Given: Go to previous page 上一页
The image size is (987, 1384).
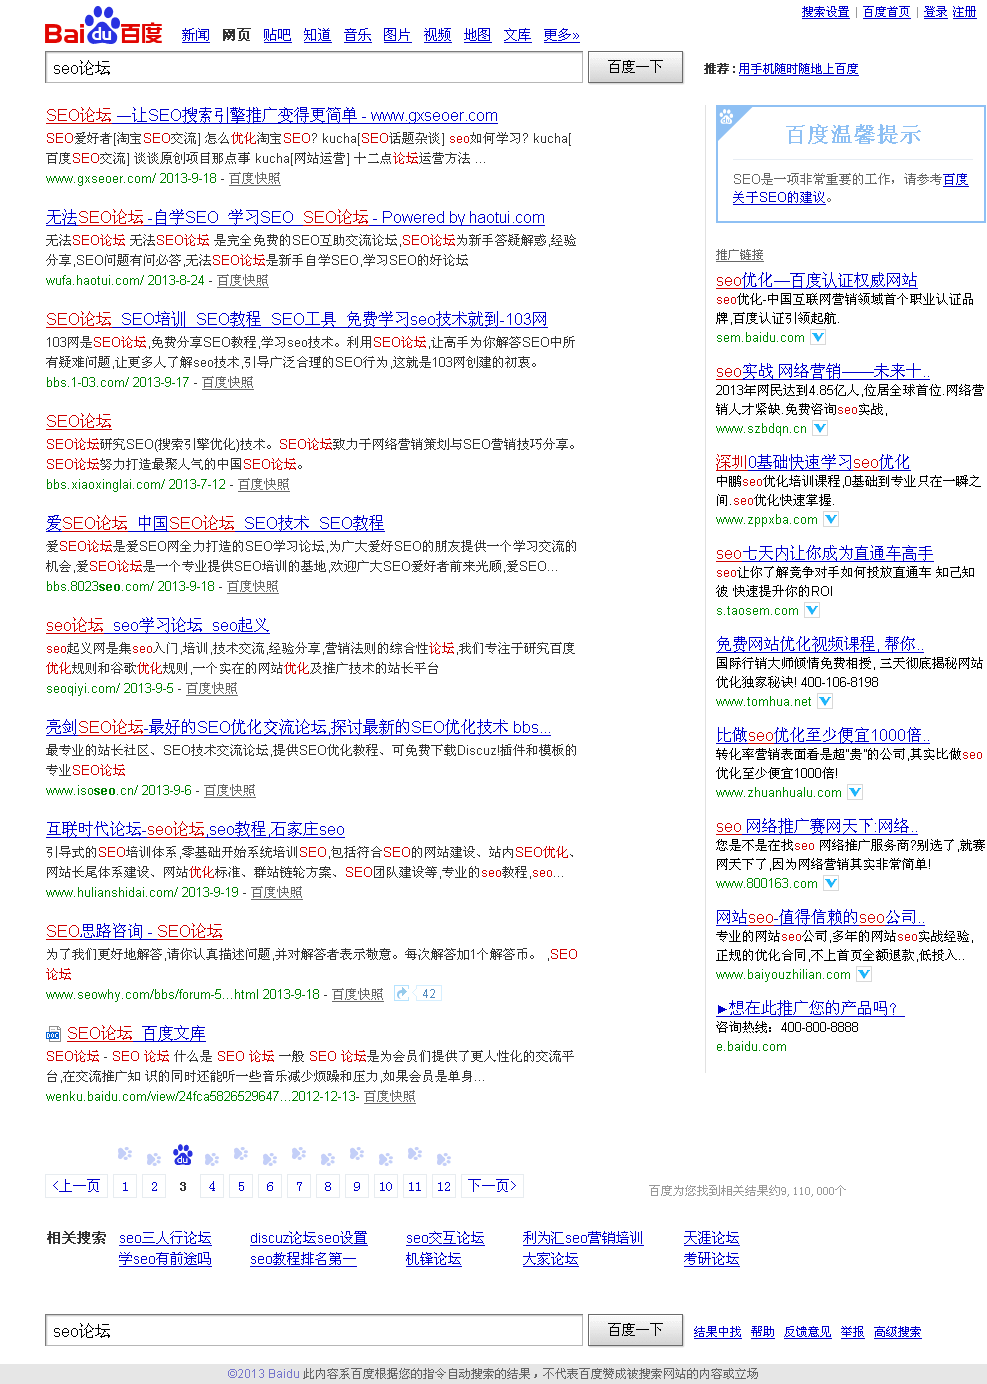Looking at the screenshot, I should pyautogui.click(x=77, y=1186).
